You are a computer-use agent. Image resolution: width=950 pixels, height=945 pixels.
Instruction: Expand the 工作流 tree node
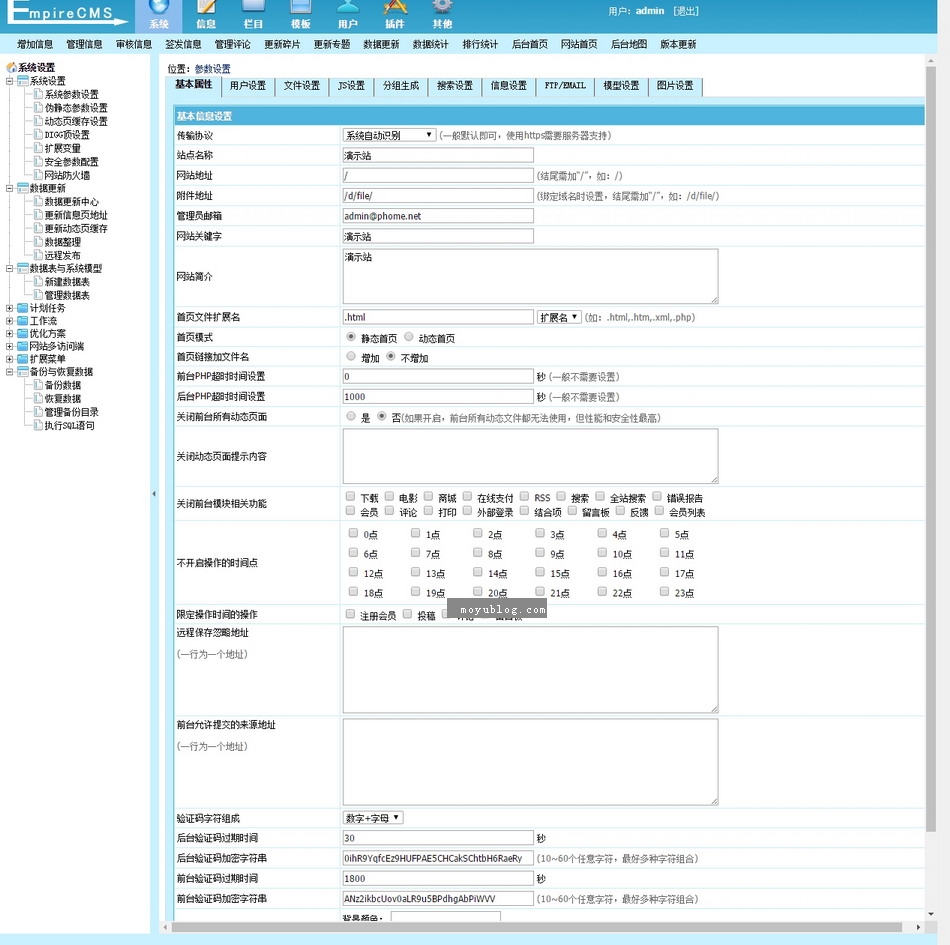(x=9, y=320)
